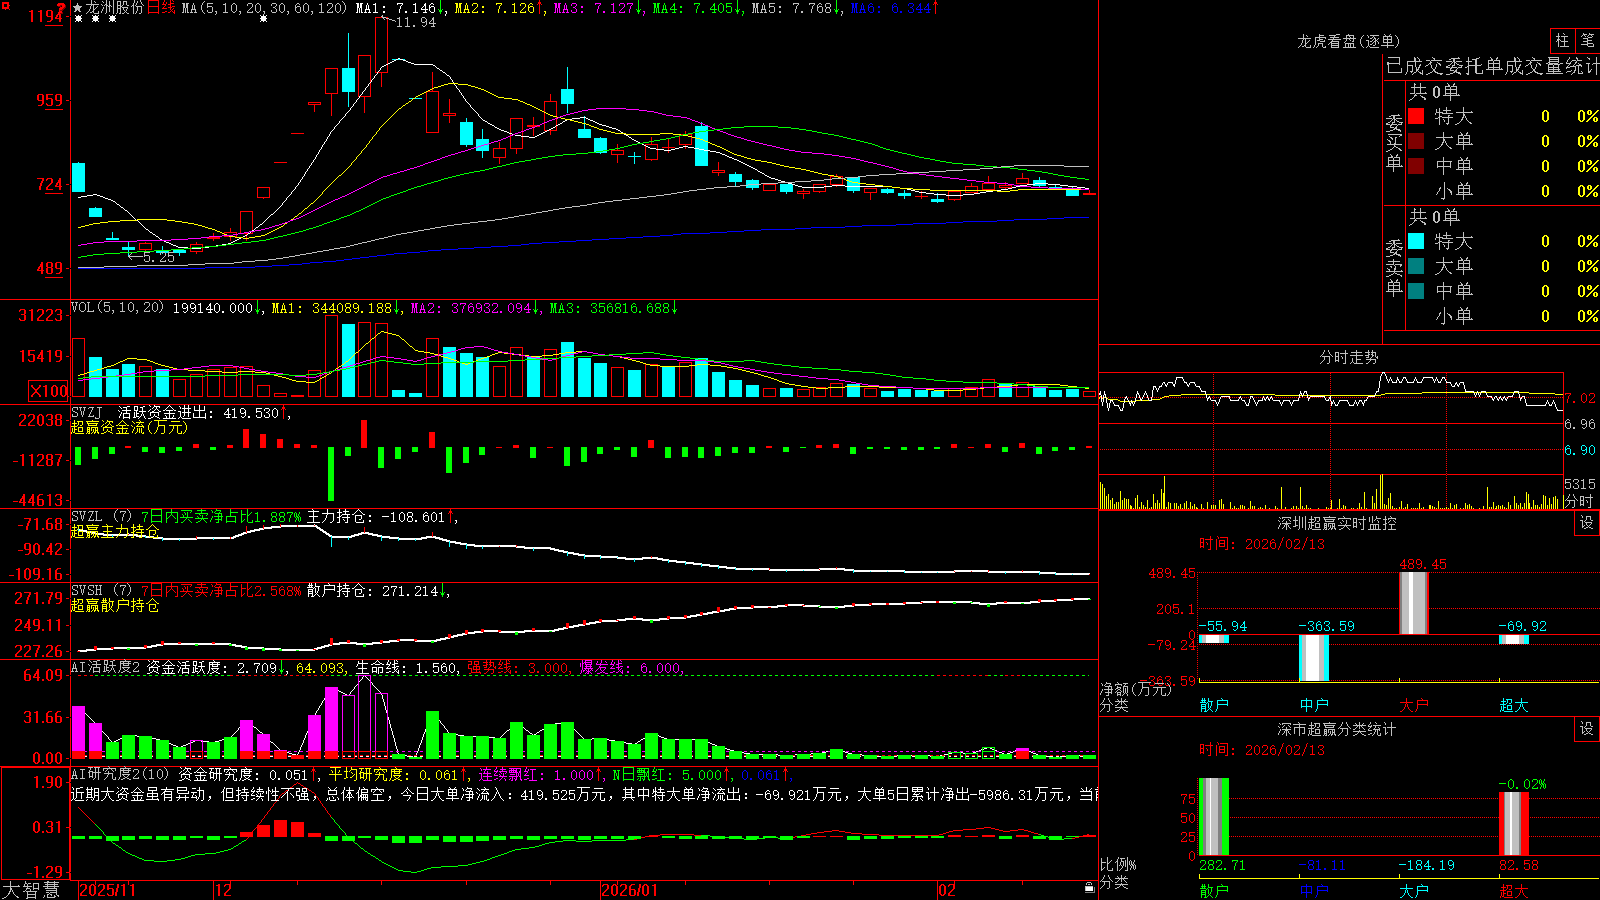Click the 强势线: 3.000 label
The width and height of the screenshot is (1600, 900).
tap(519, 668)
